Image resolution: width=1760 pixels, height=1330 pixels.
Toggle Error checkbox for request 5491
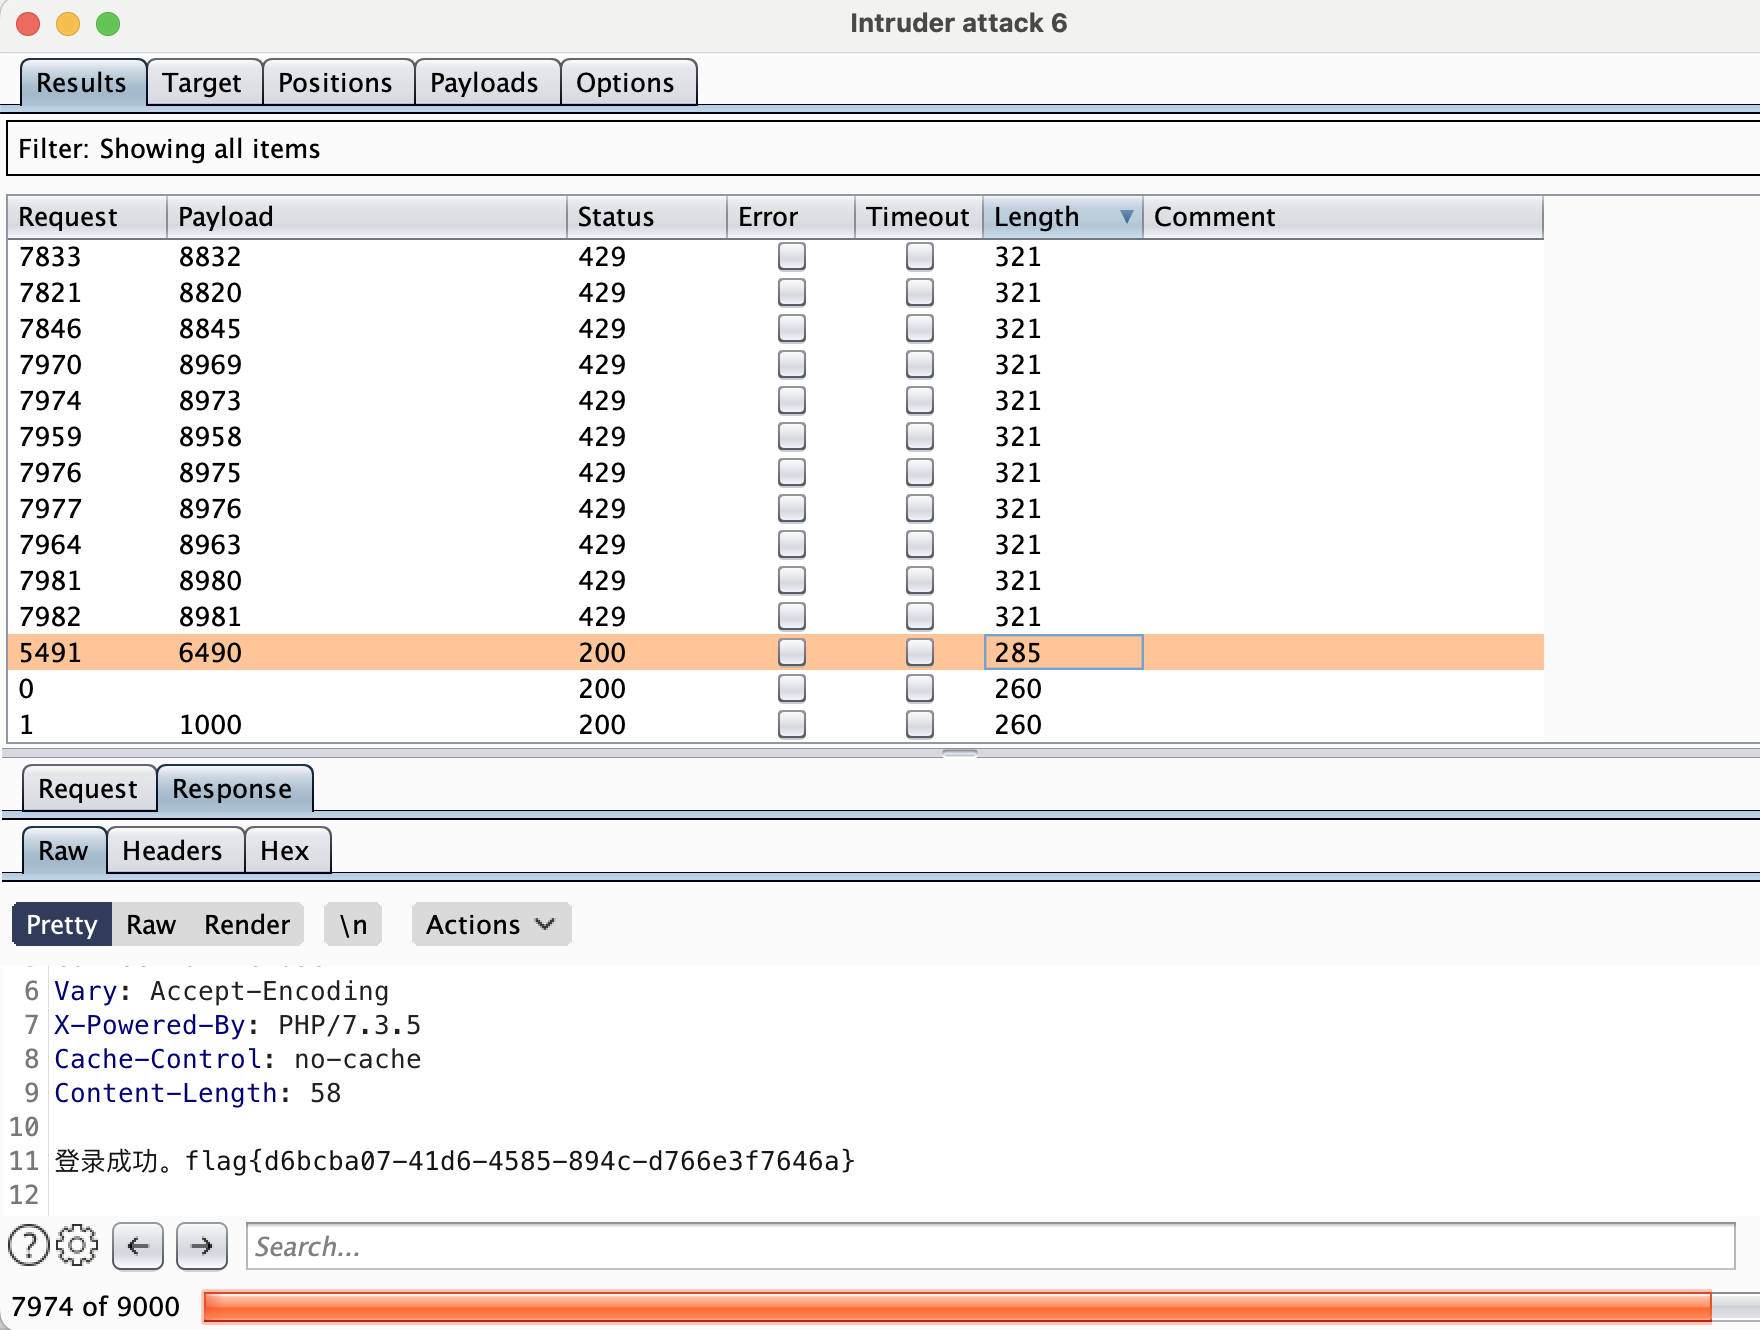(x=791, y=652)
